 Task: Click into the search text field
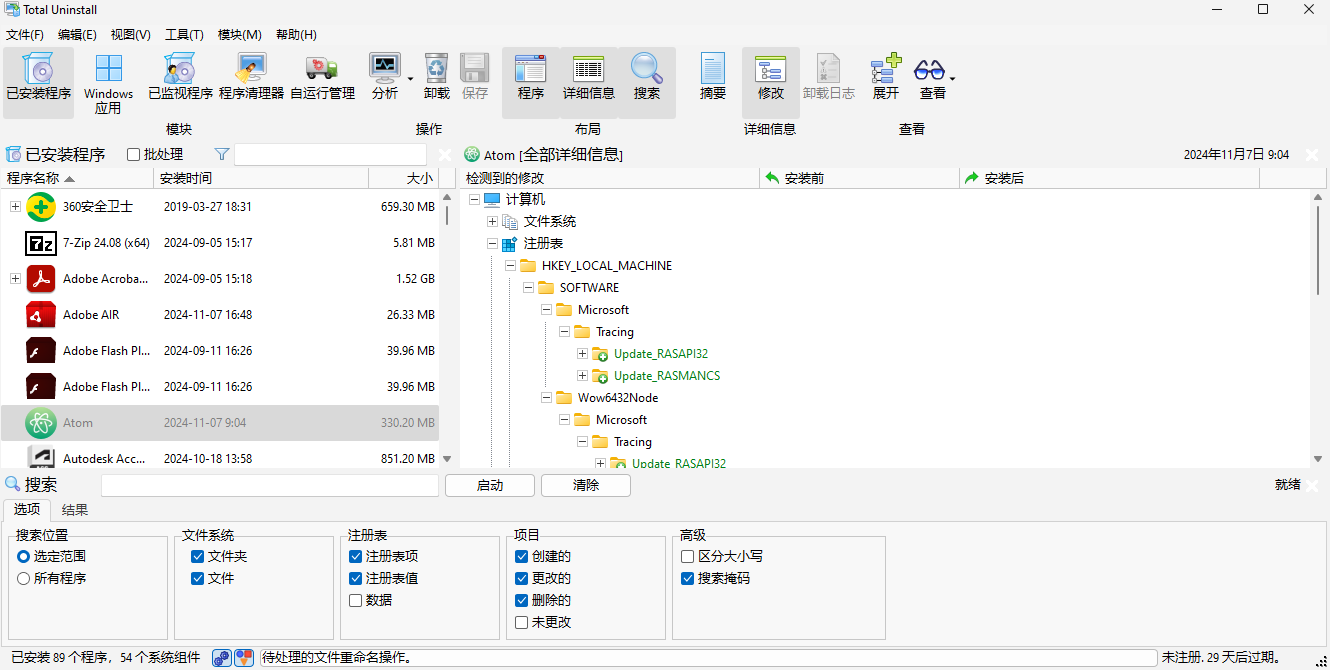pos(270,485)
